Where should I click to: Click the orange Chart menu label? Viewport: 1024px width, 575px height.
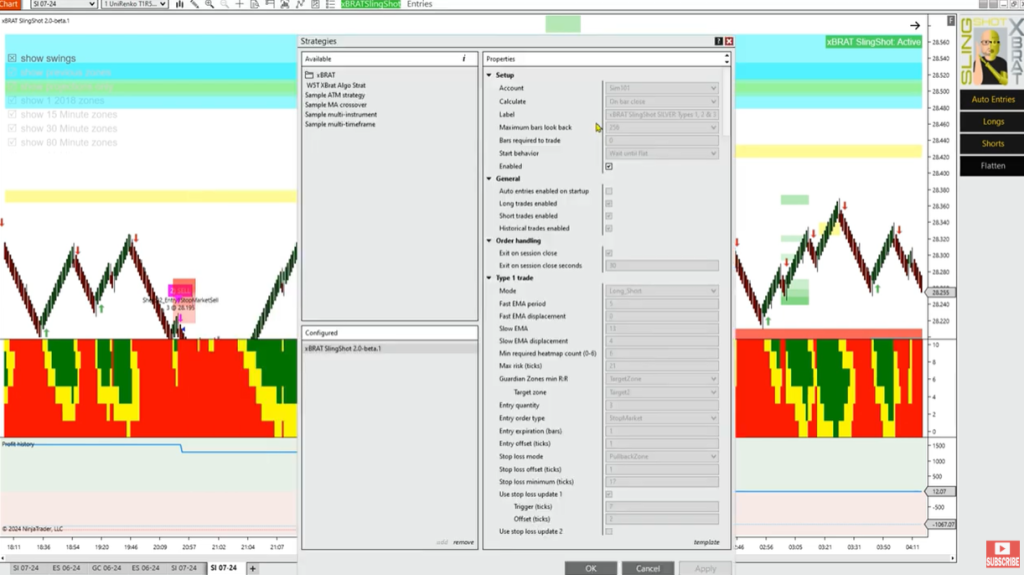click(10, 4)
